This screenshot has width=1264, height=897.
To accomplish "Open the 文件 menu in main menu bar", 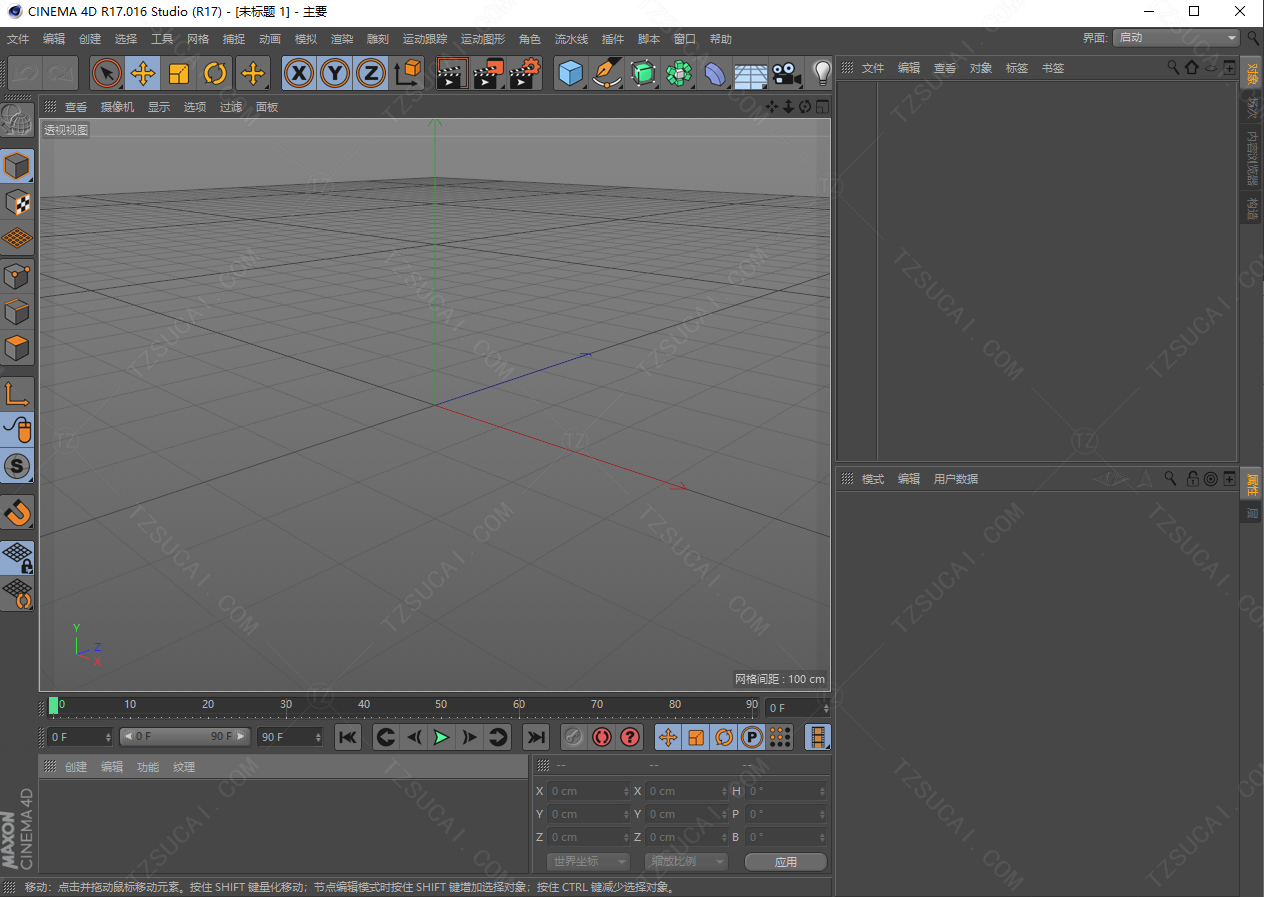I will click(x=18, y=39).
